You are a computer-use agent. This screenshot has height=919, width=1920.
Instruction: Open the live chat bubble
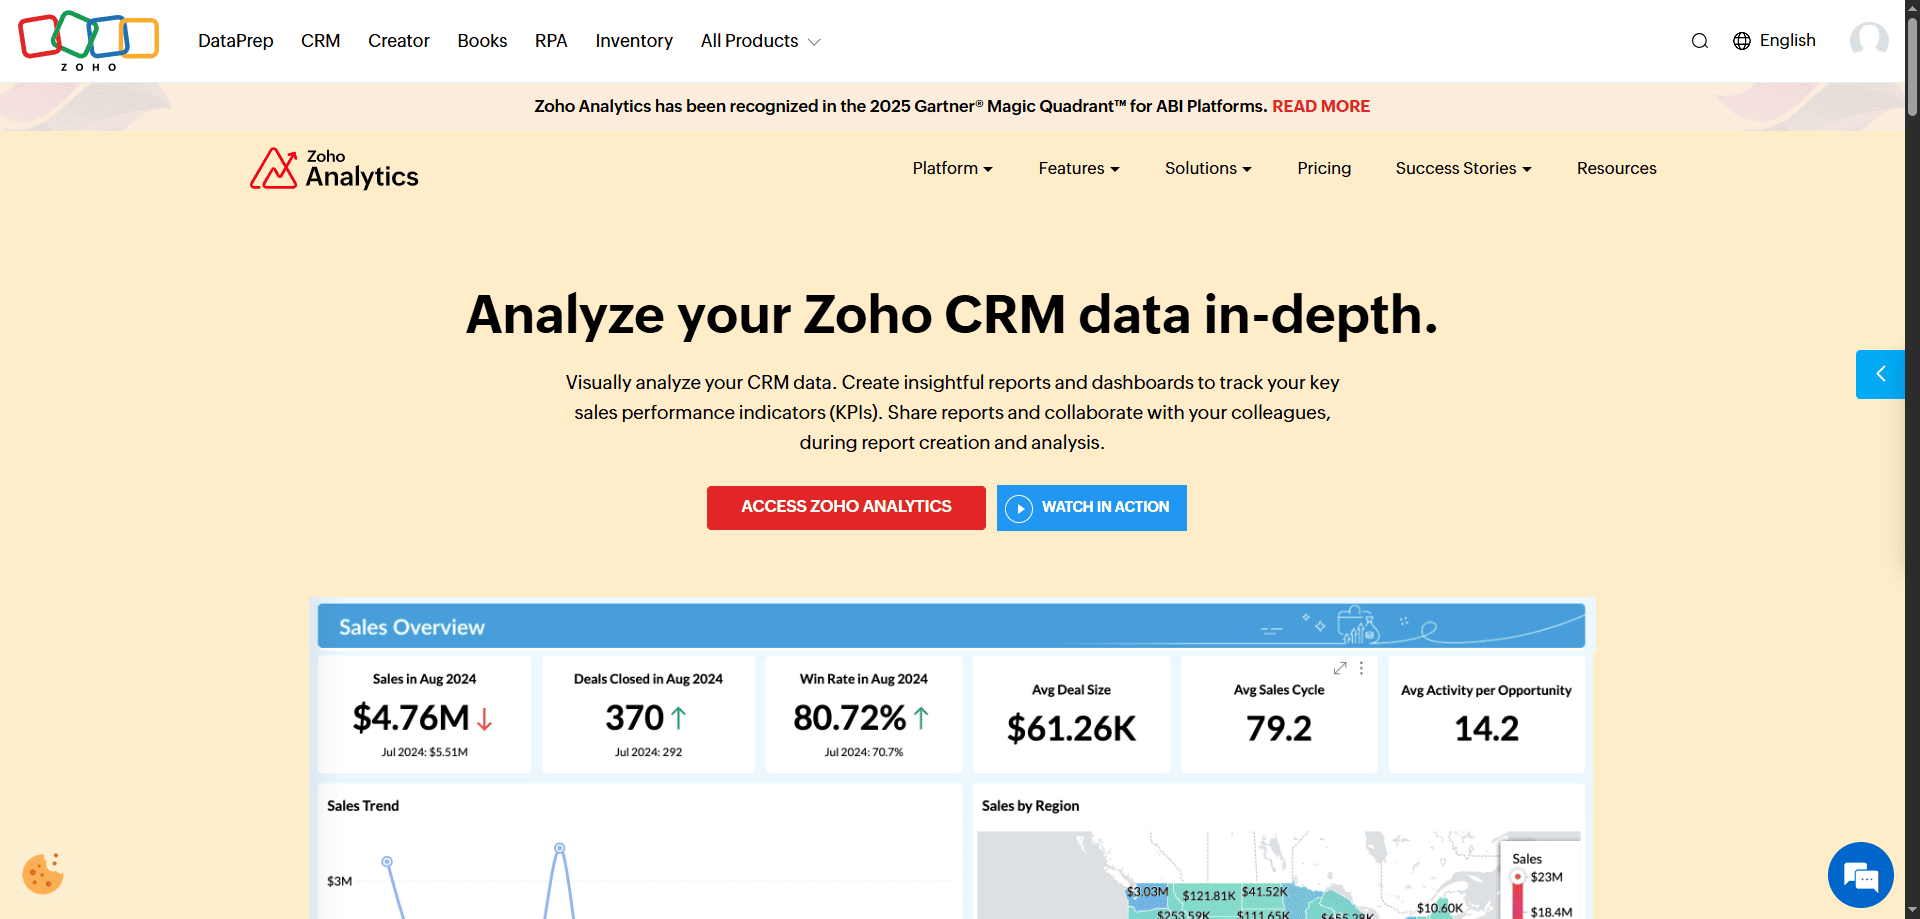(x=1860, y=875)
